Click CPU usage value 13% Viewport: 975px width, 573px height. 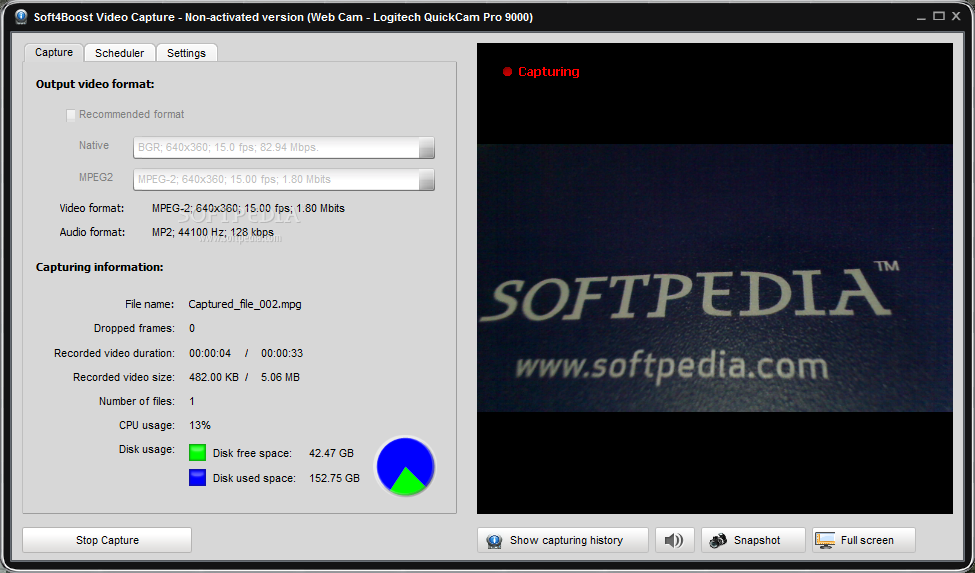pyautogui.click(x=200, y=425)
